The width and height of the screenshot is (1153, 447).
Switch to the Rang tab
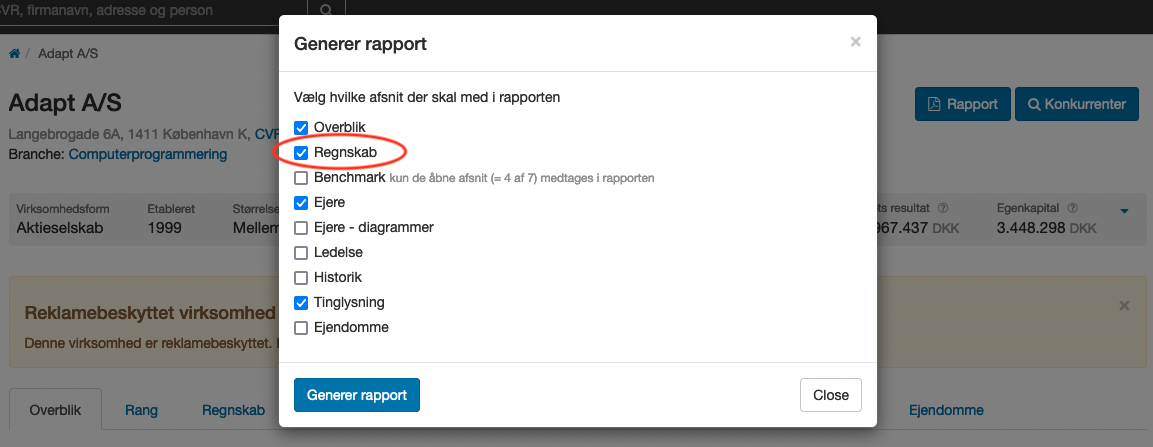tap(141, 410)
